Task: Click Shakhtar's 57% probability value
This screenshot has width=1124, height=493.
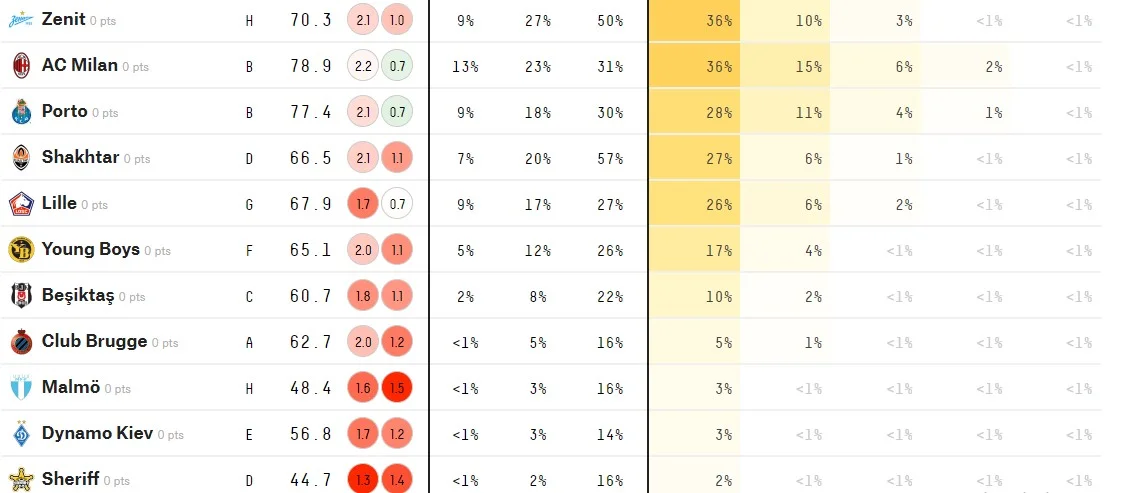Action: (609, 158)
